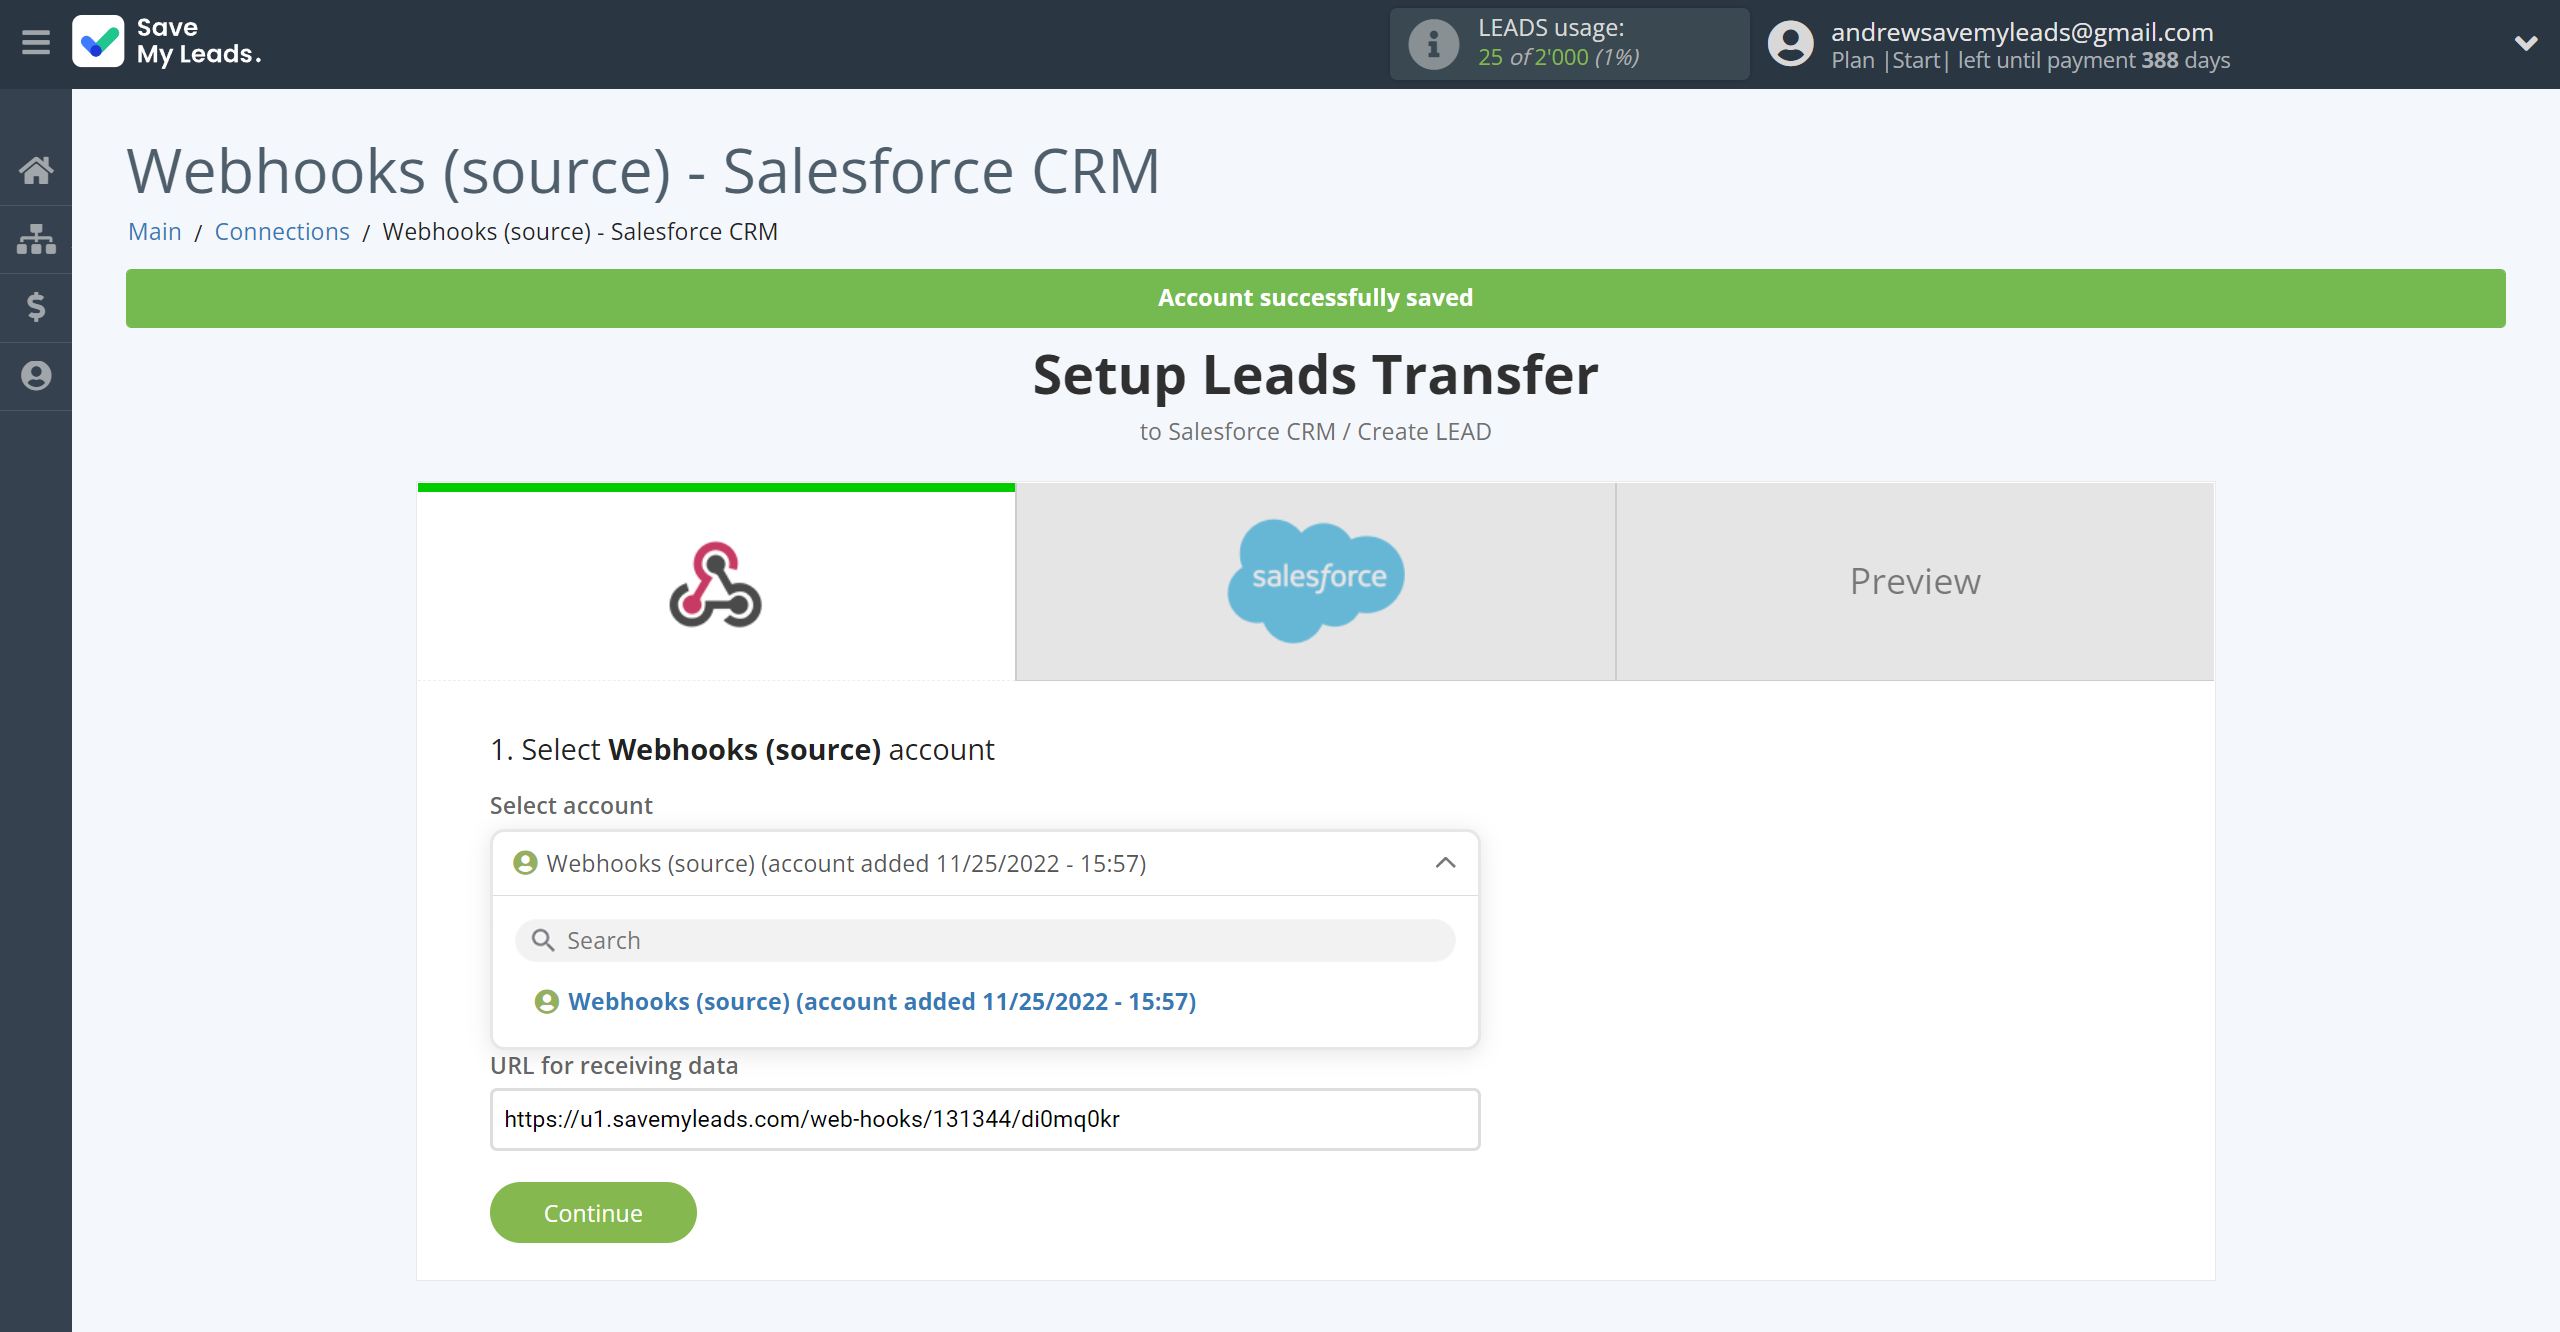2560x1332 pixels.
Task: Choose the Webhooks (source) account option
Action: (881, 1001)
